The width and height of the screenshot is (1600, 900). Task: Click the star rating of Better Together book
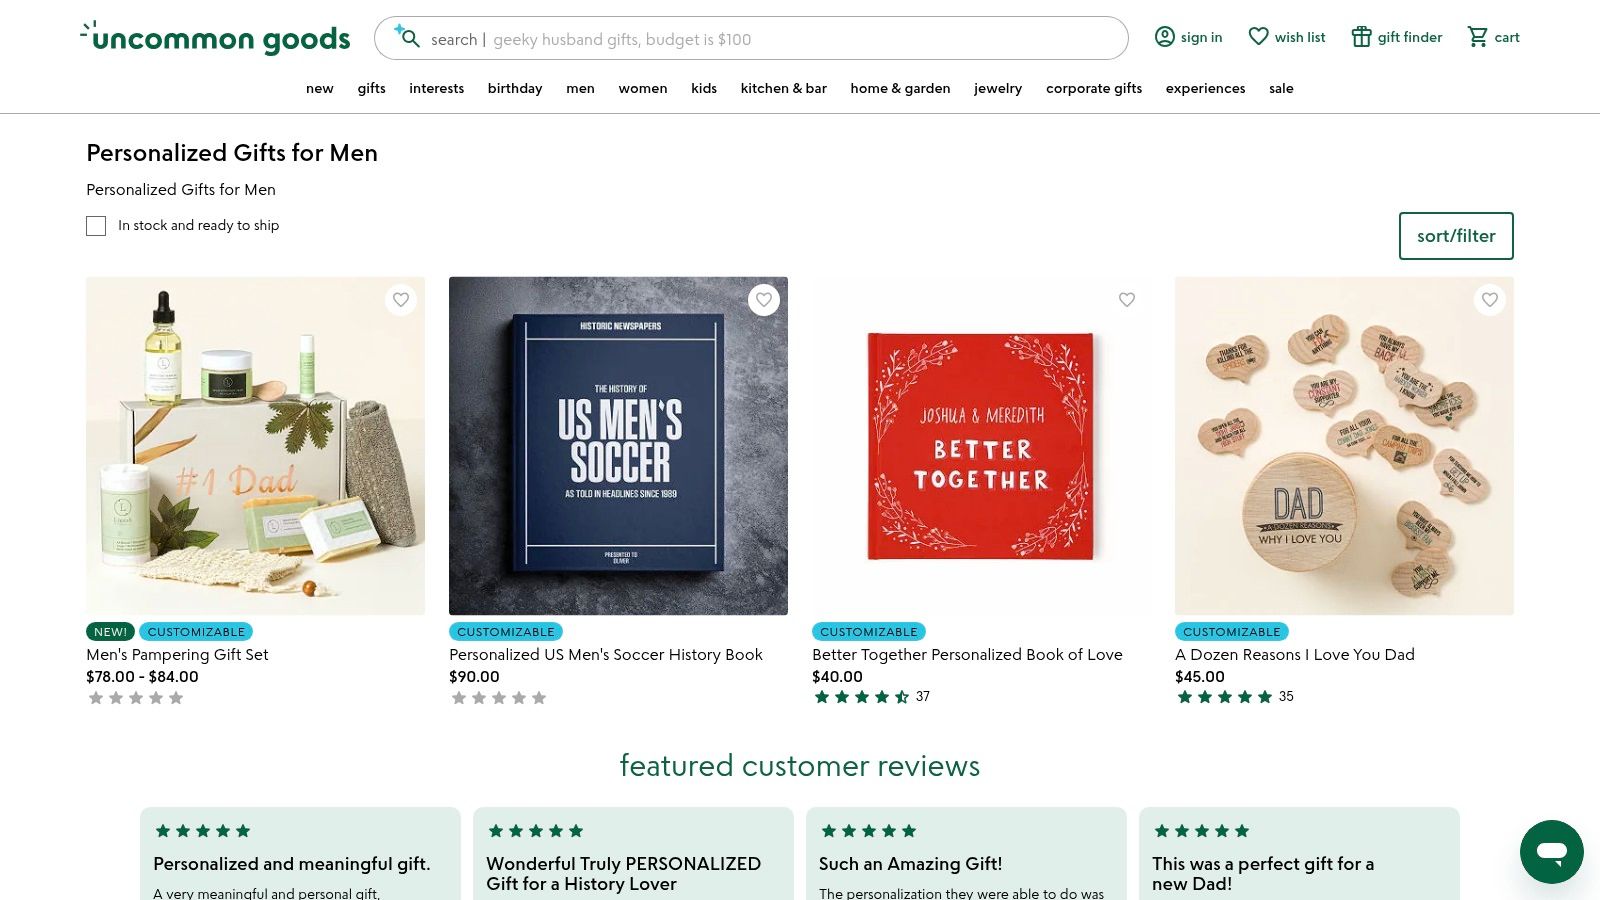point(861,697)
